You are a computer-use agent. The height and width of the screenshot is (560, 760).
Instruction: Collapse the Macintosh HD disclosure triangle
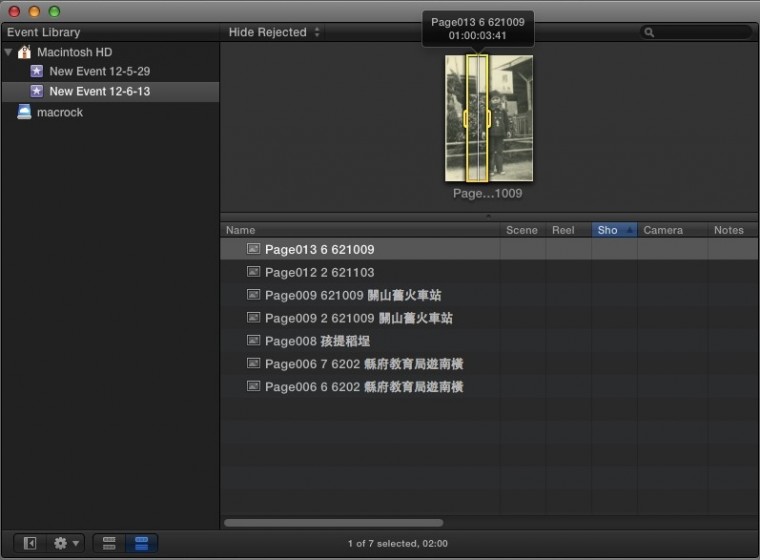[x=8, y=52]
